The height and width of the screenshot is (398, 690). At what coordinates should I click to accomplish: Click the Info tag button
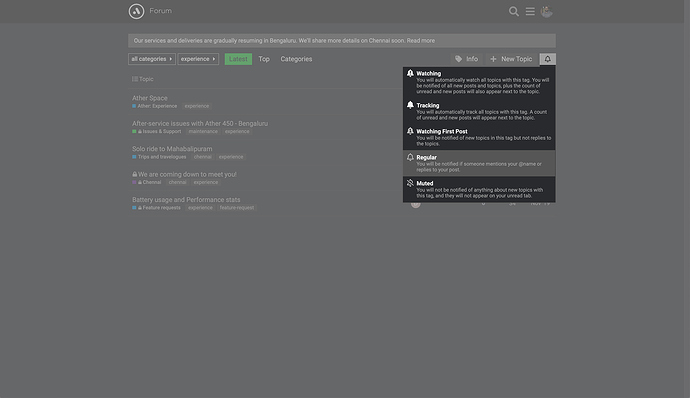click(x=466, y=59)
